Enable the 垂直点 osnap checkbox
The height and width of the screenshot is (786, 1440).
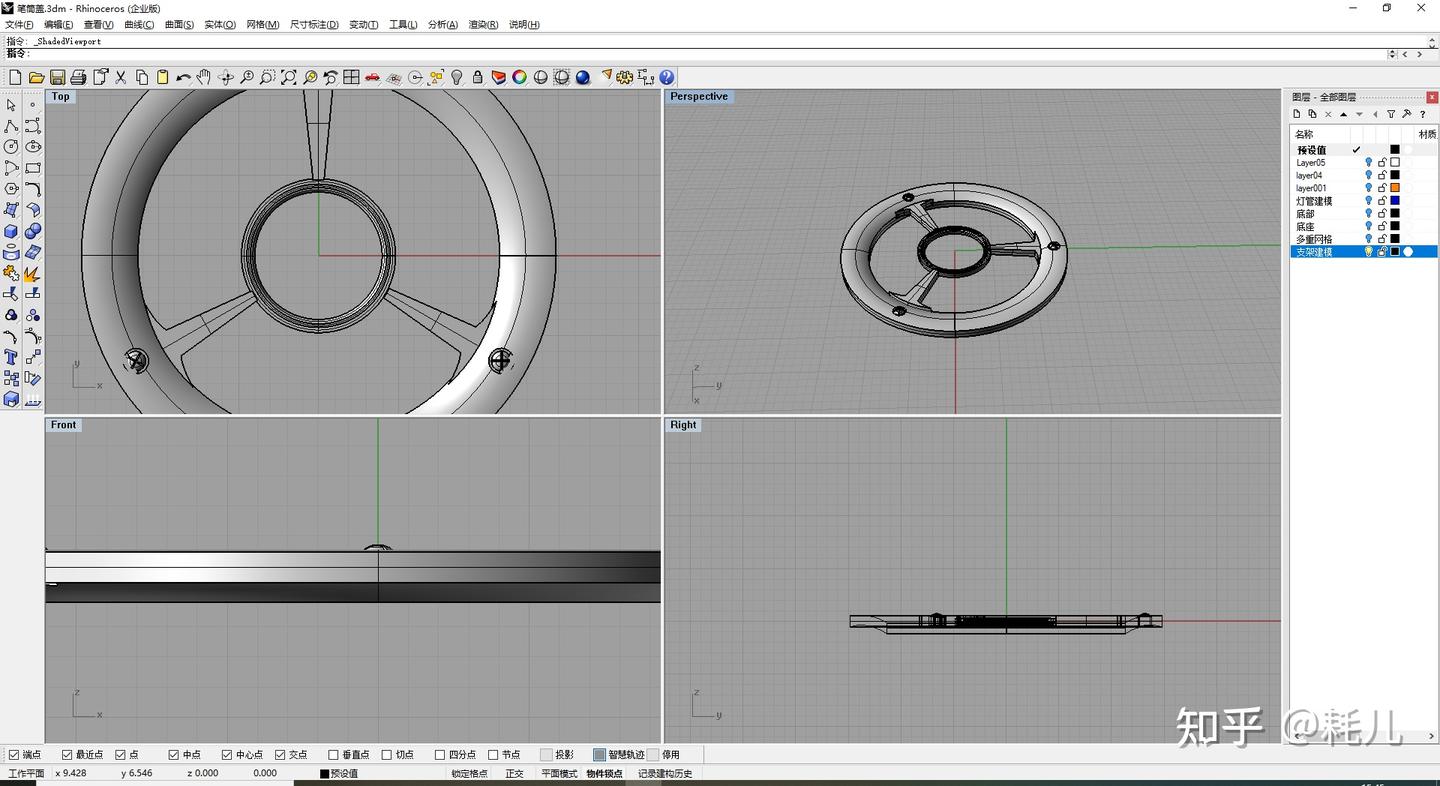coord(334,755)
